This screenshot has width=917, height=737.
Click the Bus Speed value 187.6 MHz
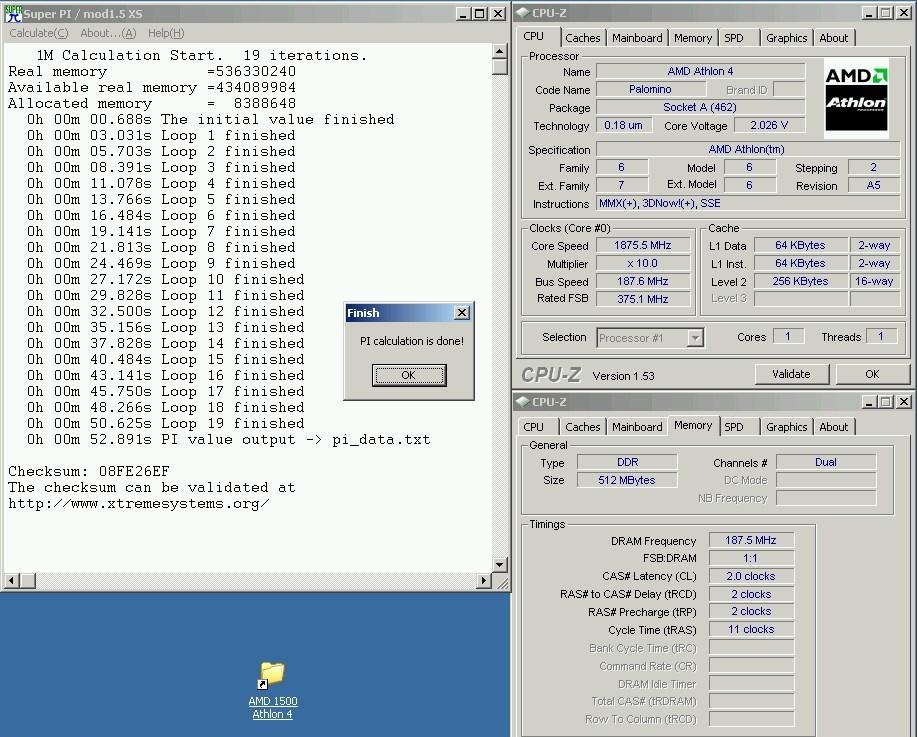click(x=643, y=281)
